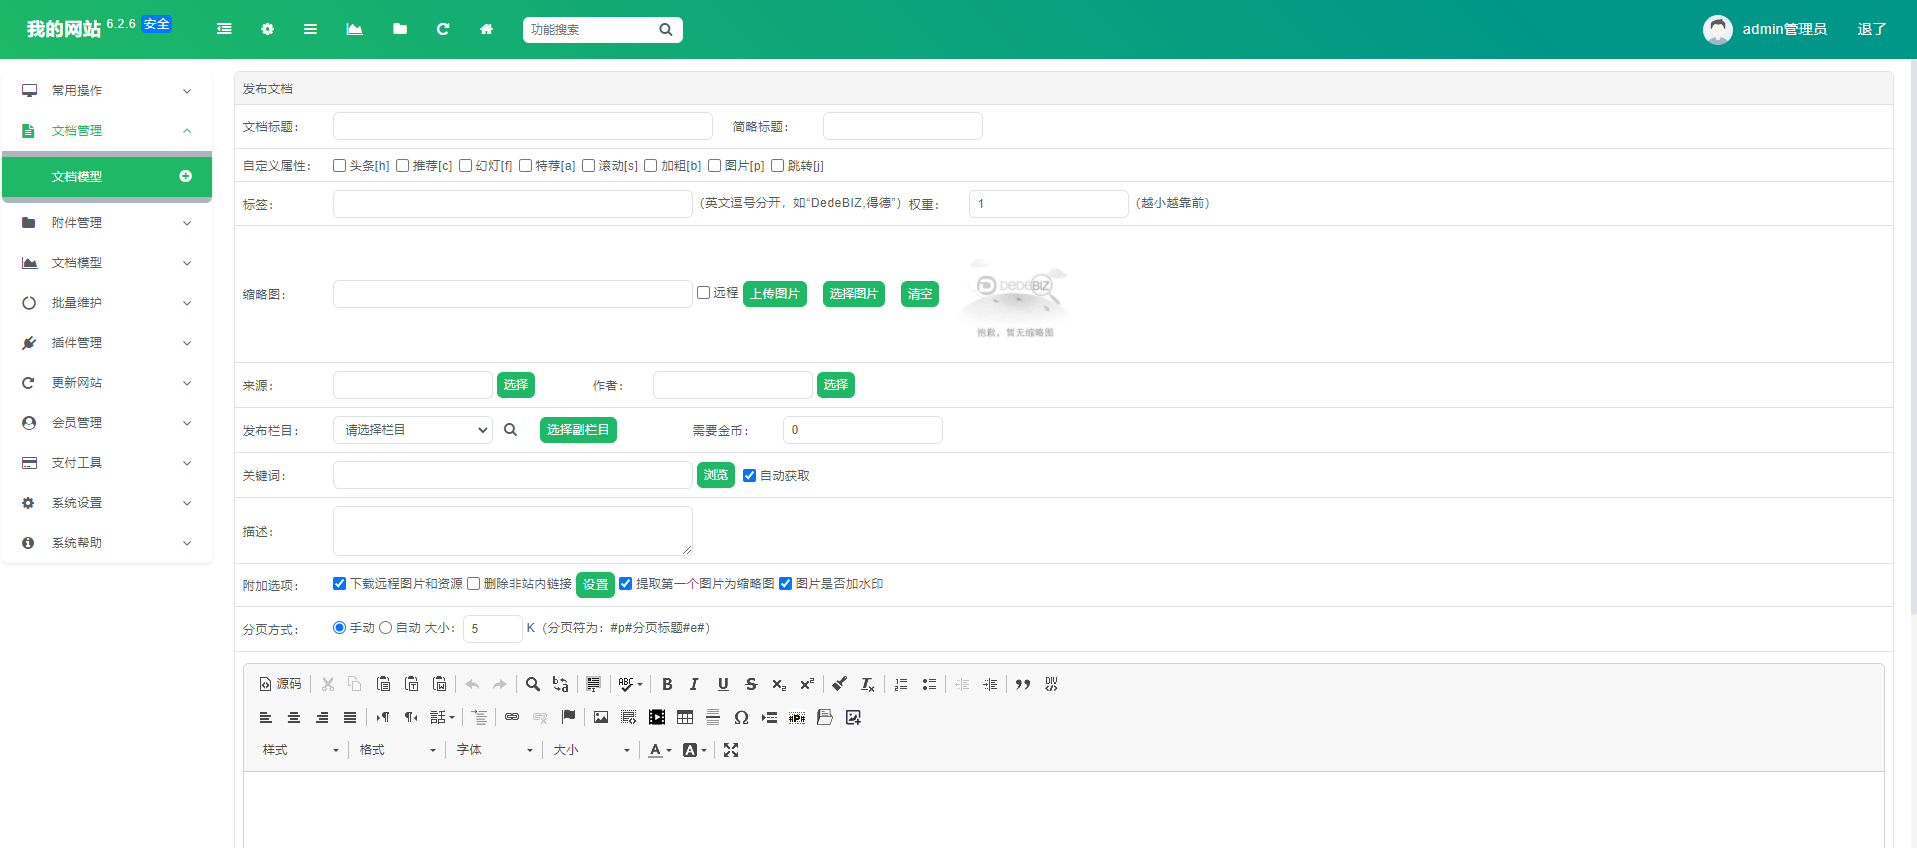
Task: Open the 请选择栏目 category dropdown
Action: (x=413, y=430)
